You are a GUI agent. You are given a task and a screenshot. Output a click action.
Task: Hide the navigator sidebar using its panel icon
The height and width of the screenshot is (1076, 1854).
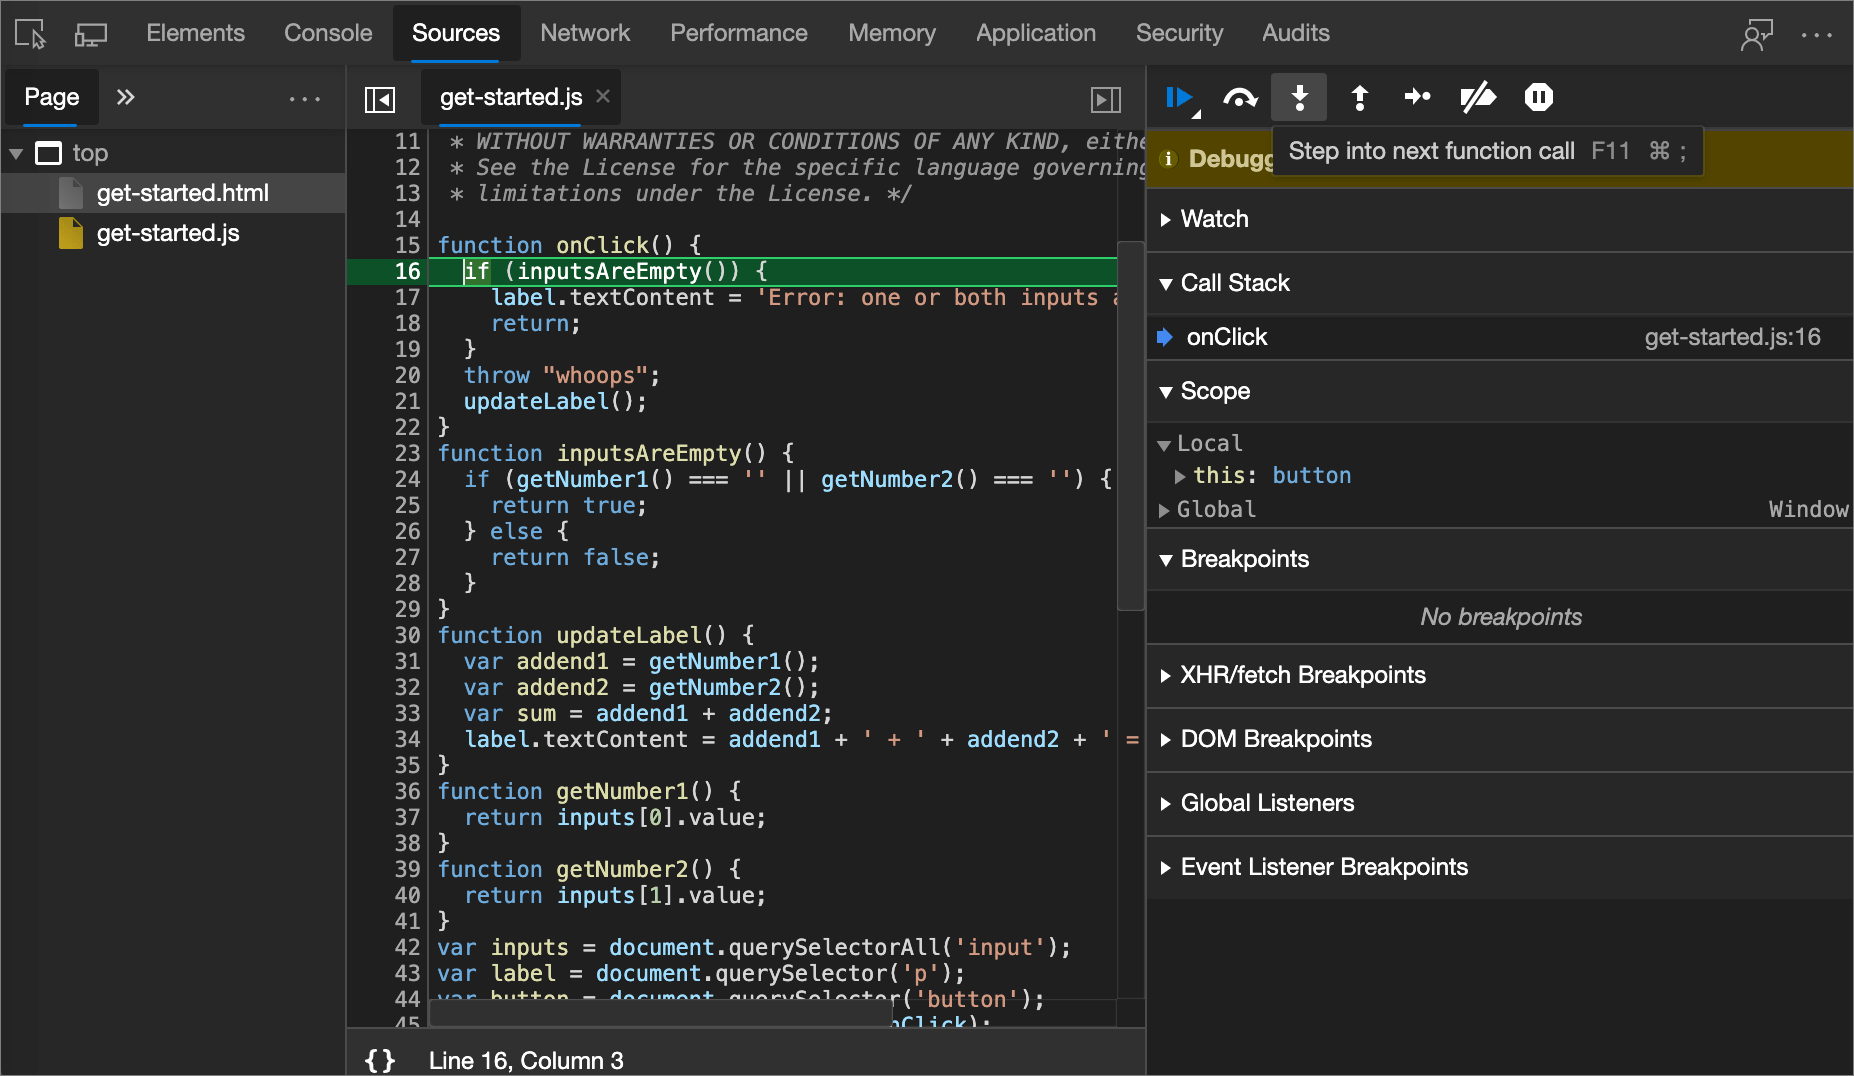coord(381,98)
